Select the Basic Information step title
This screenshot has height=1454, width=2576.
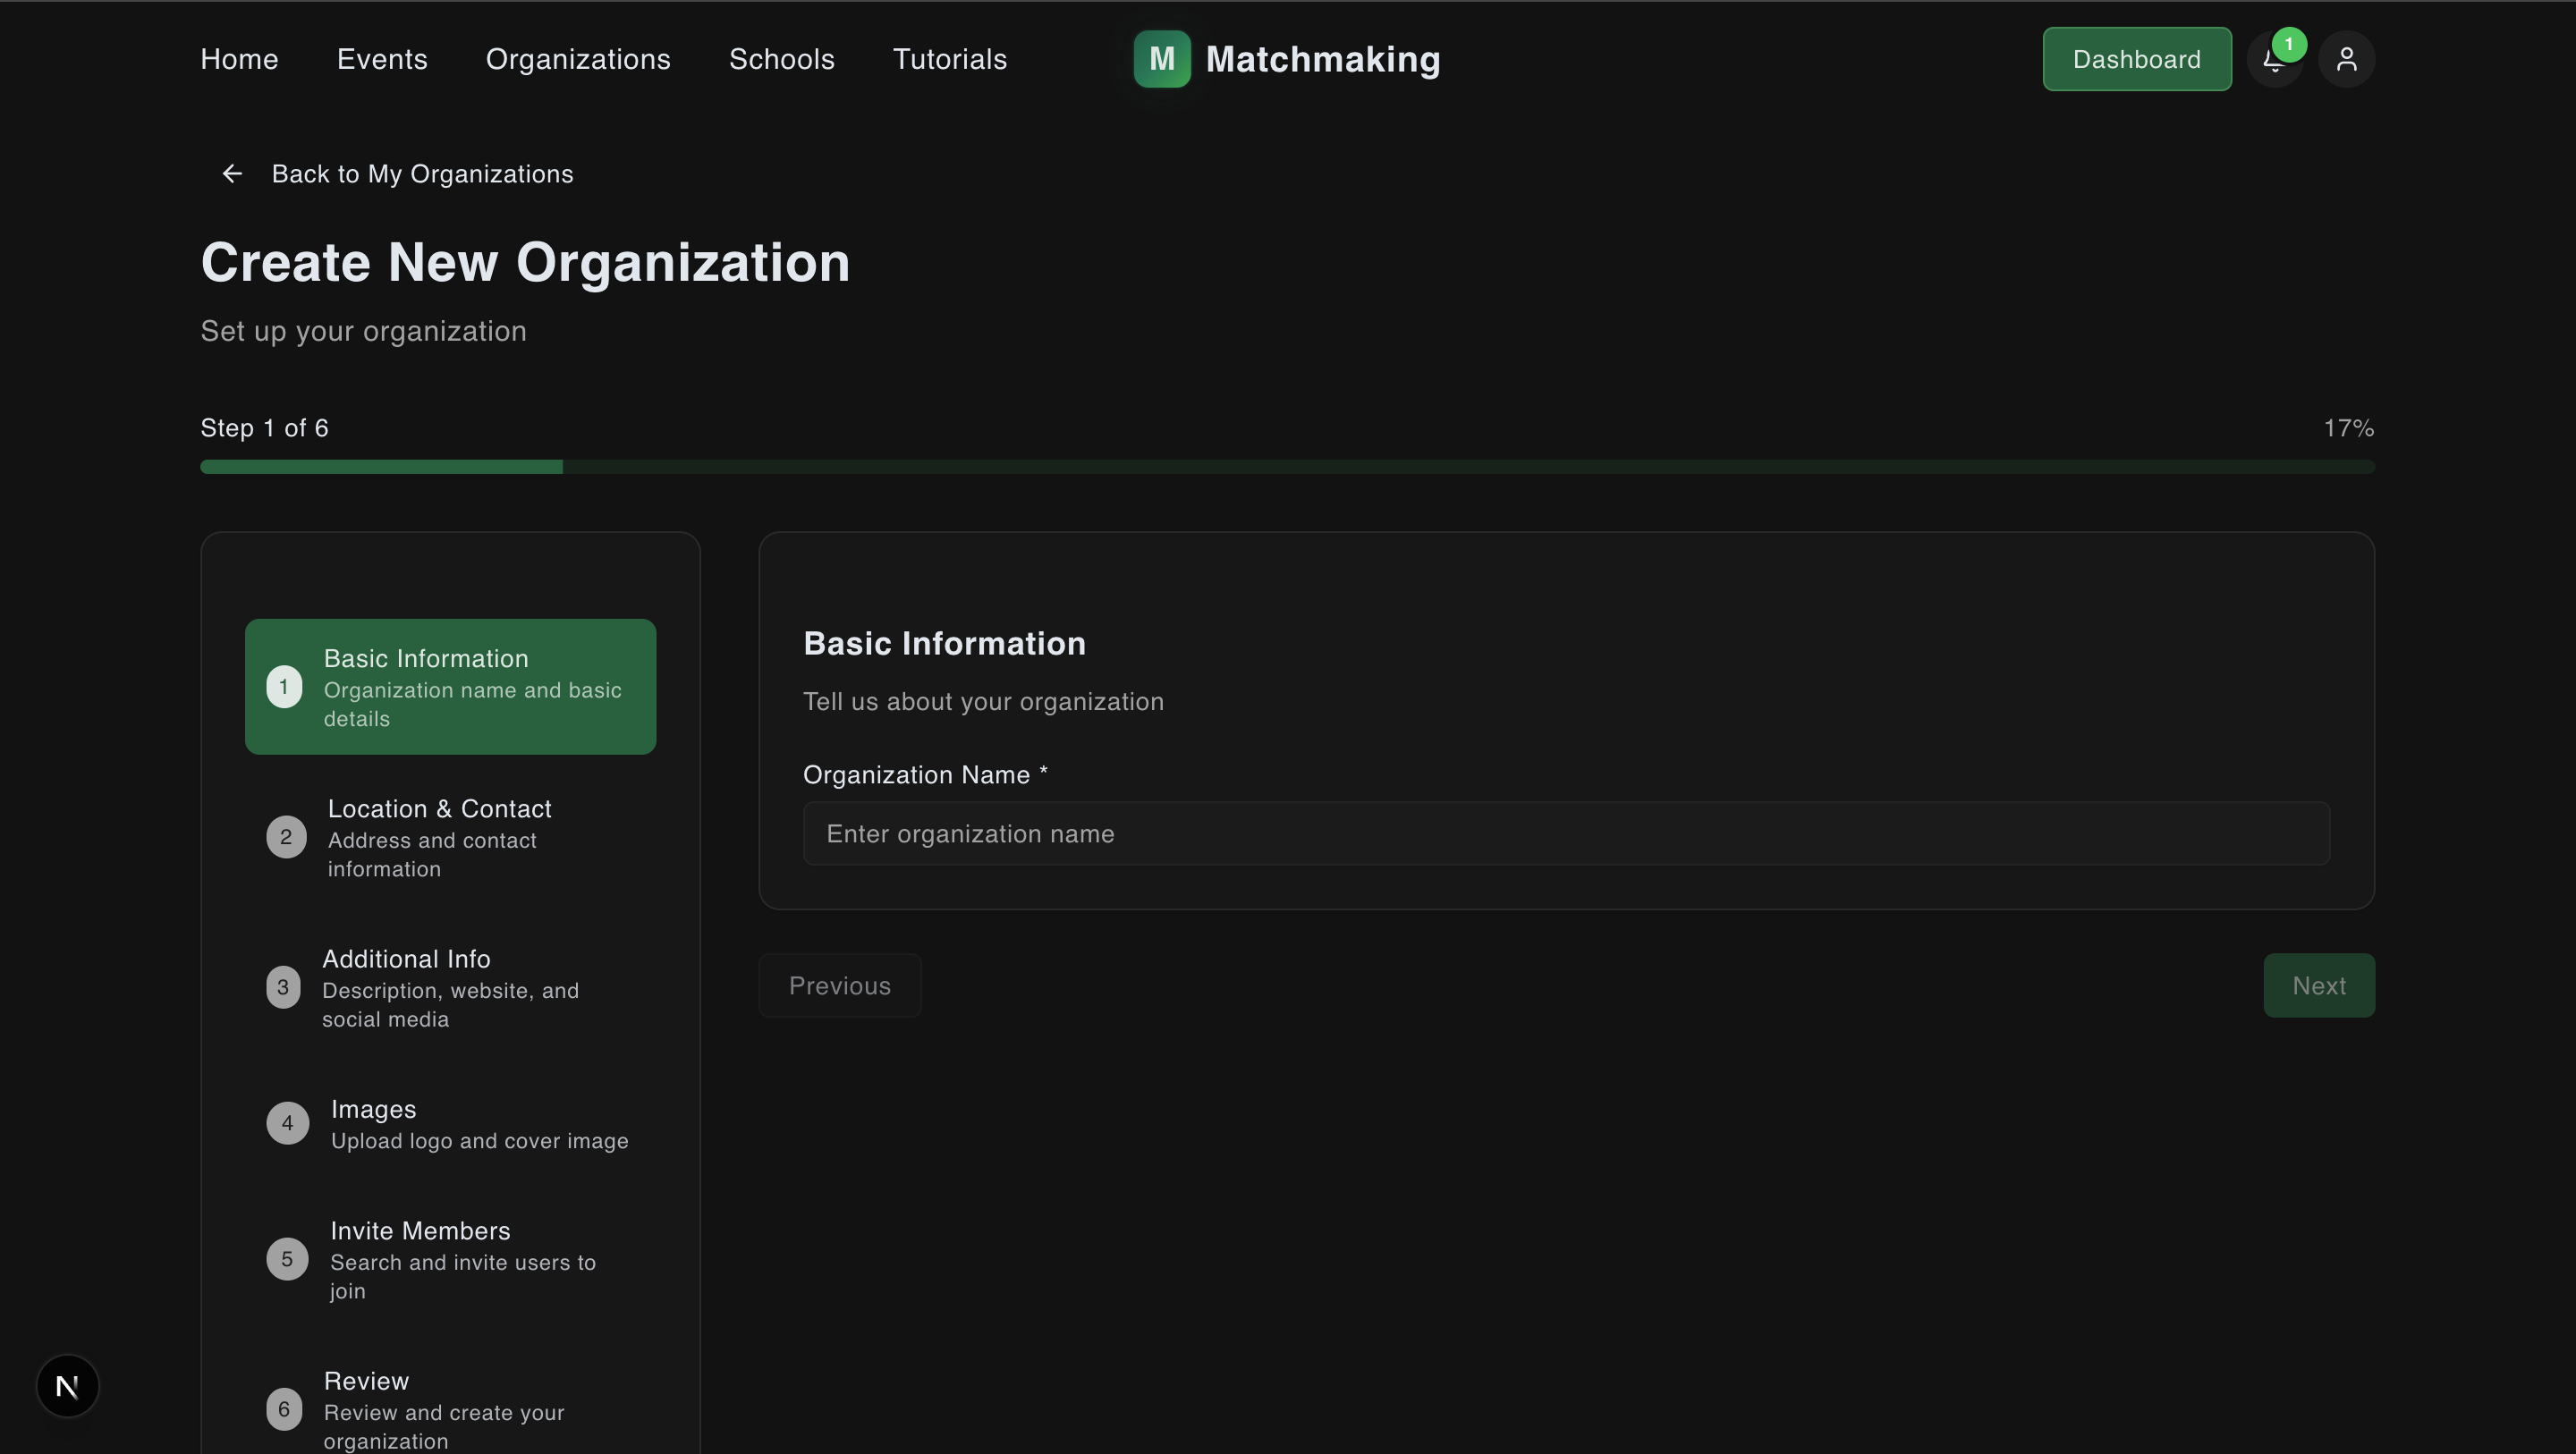click(426, 658)
